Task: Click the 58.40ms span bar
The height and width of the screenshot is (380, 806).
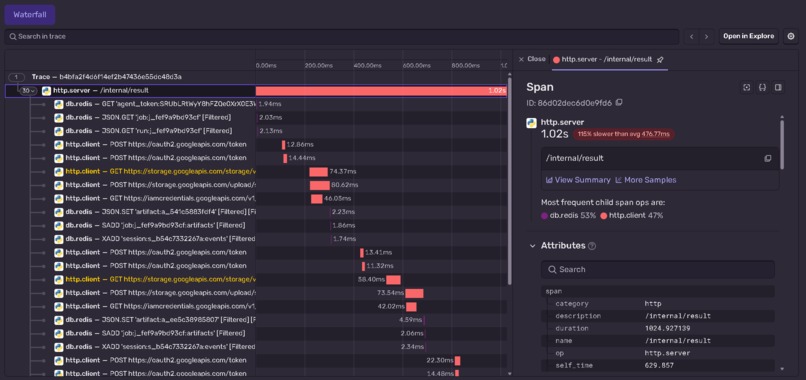Action: point(393,279)
